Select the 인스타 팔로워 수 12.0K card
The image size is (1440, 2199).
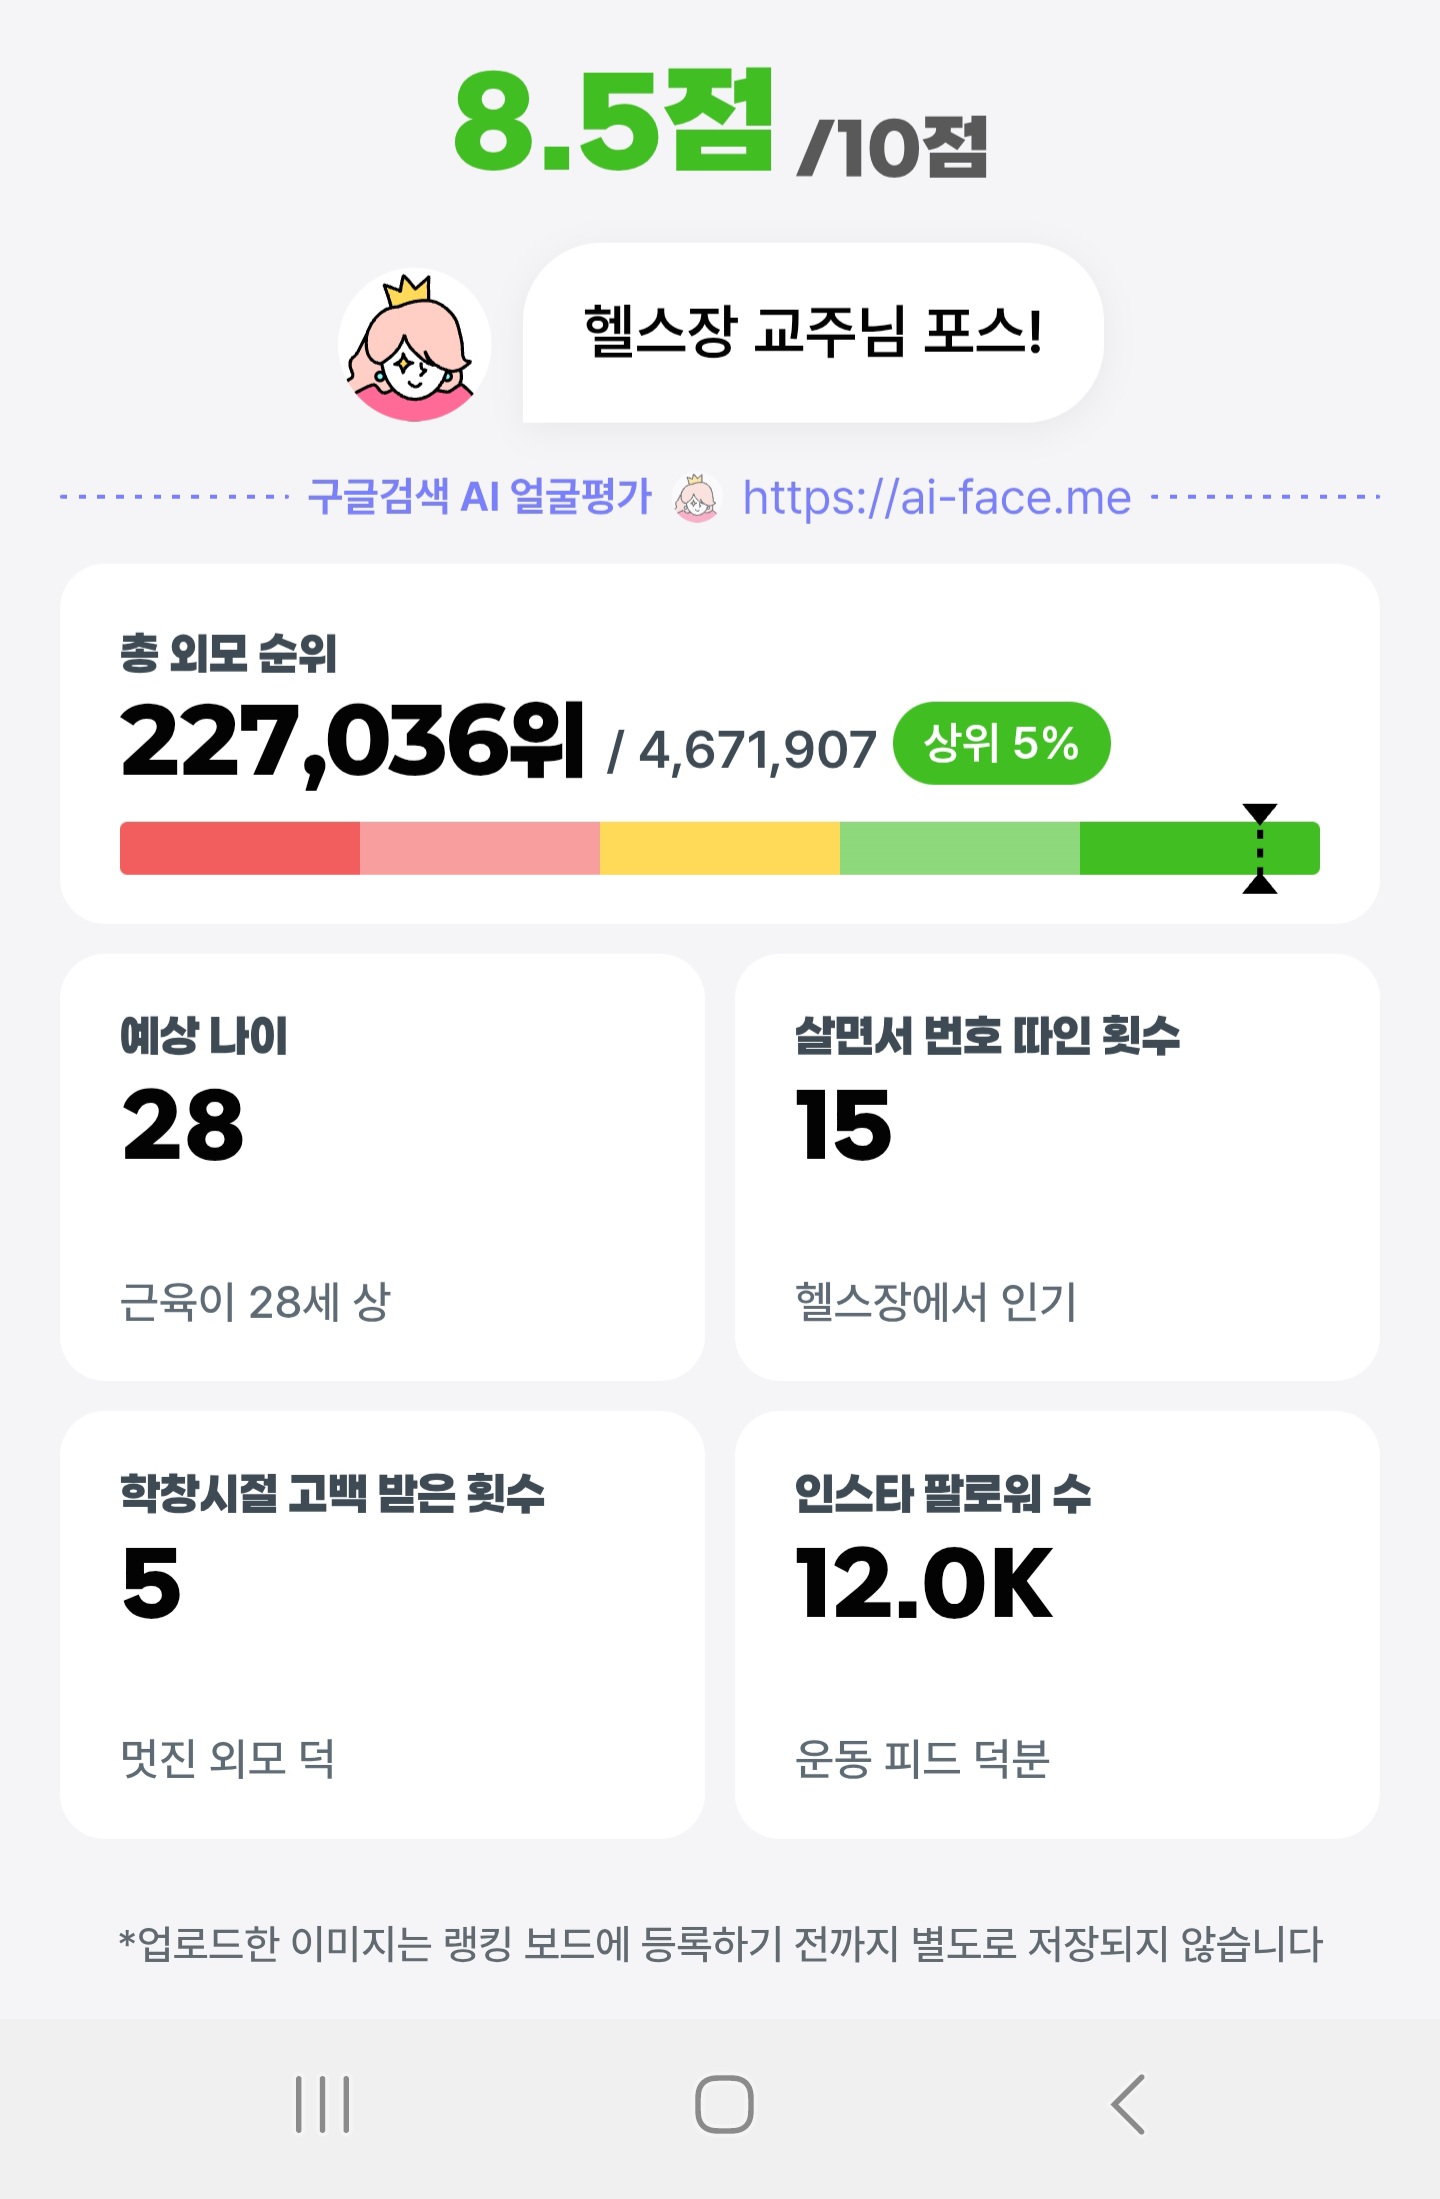[1057, 1624]
